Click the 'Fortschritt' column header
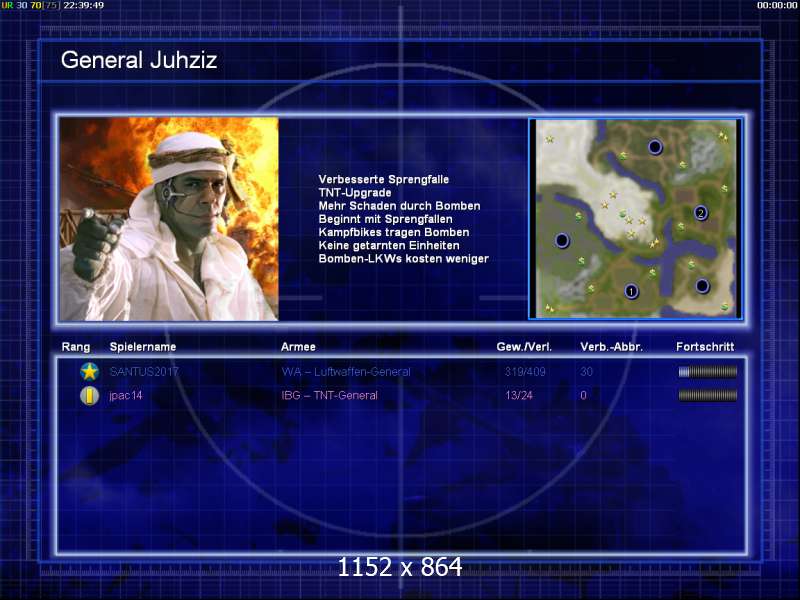The height and width of the screenshot is (600, 800). [705, 347]
